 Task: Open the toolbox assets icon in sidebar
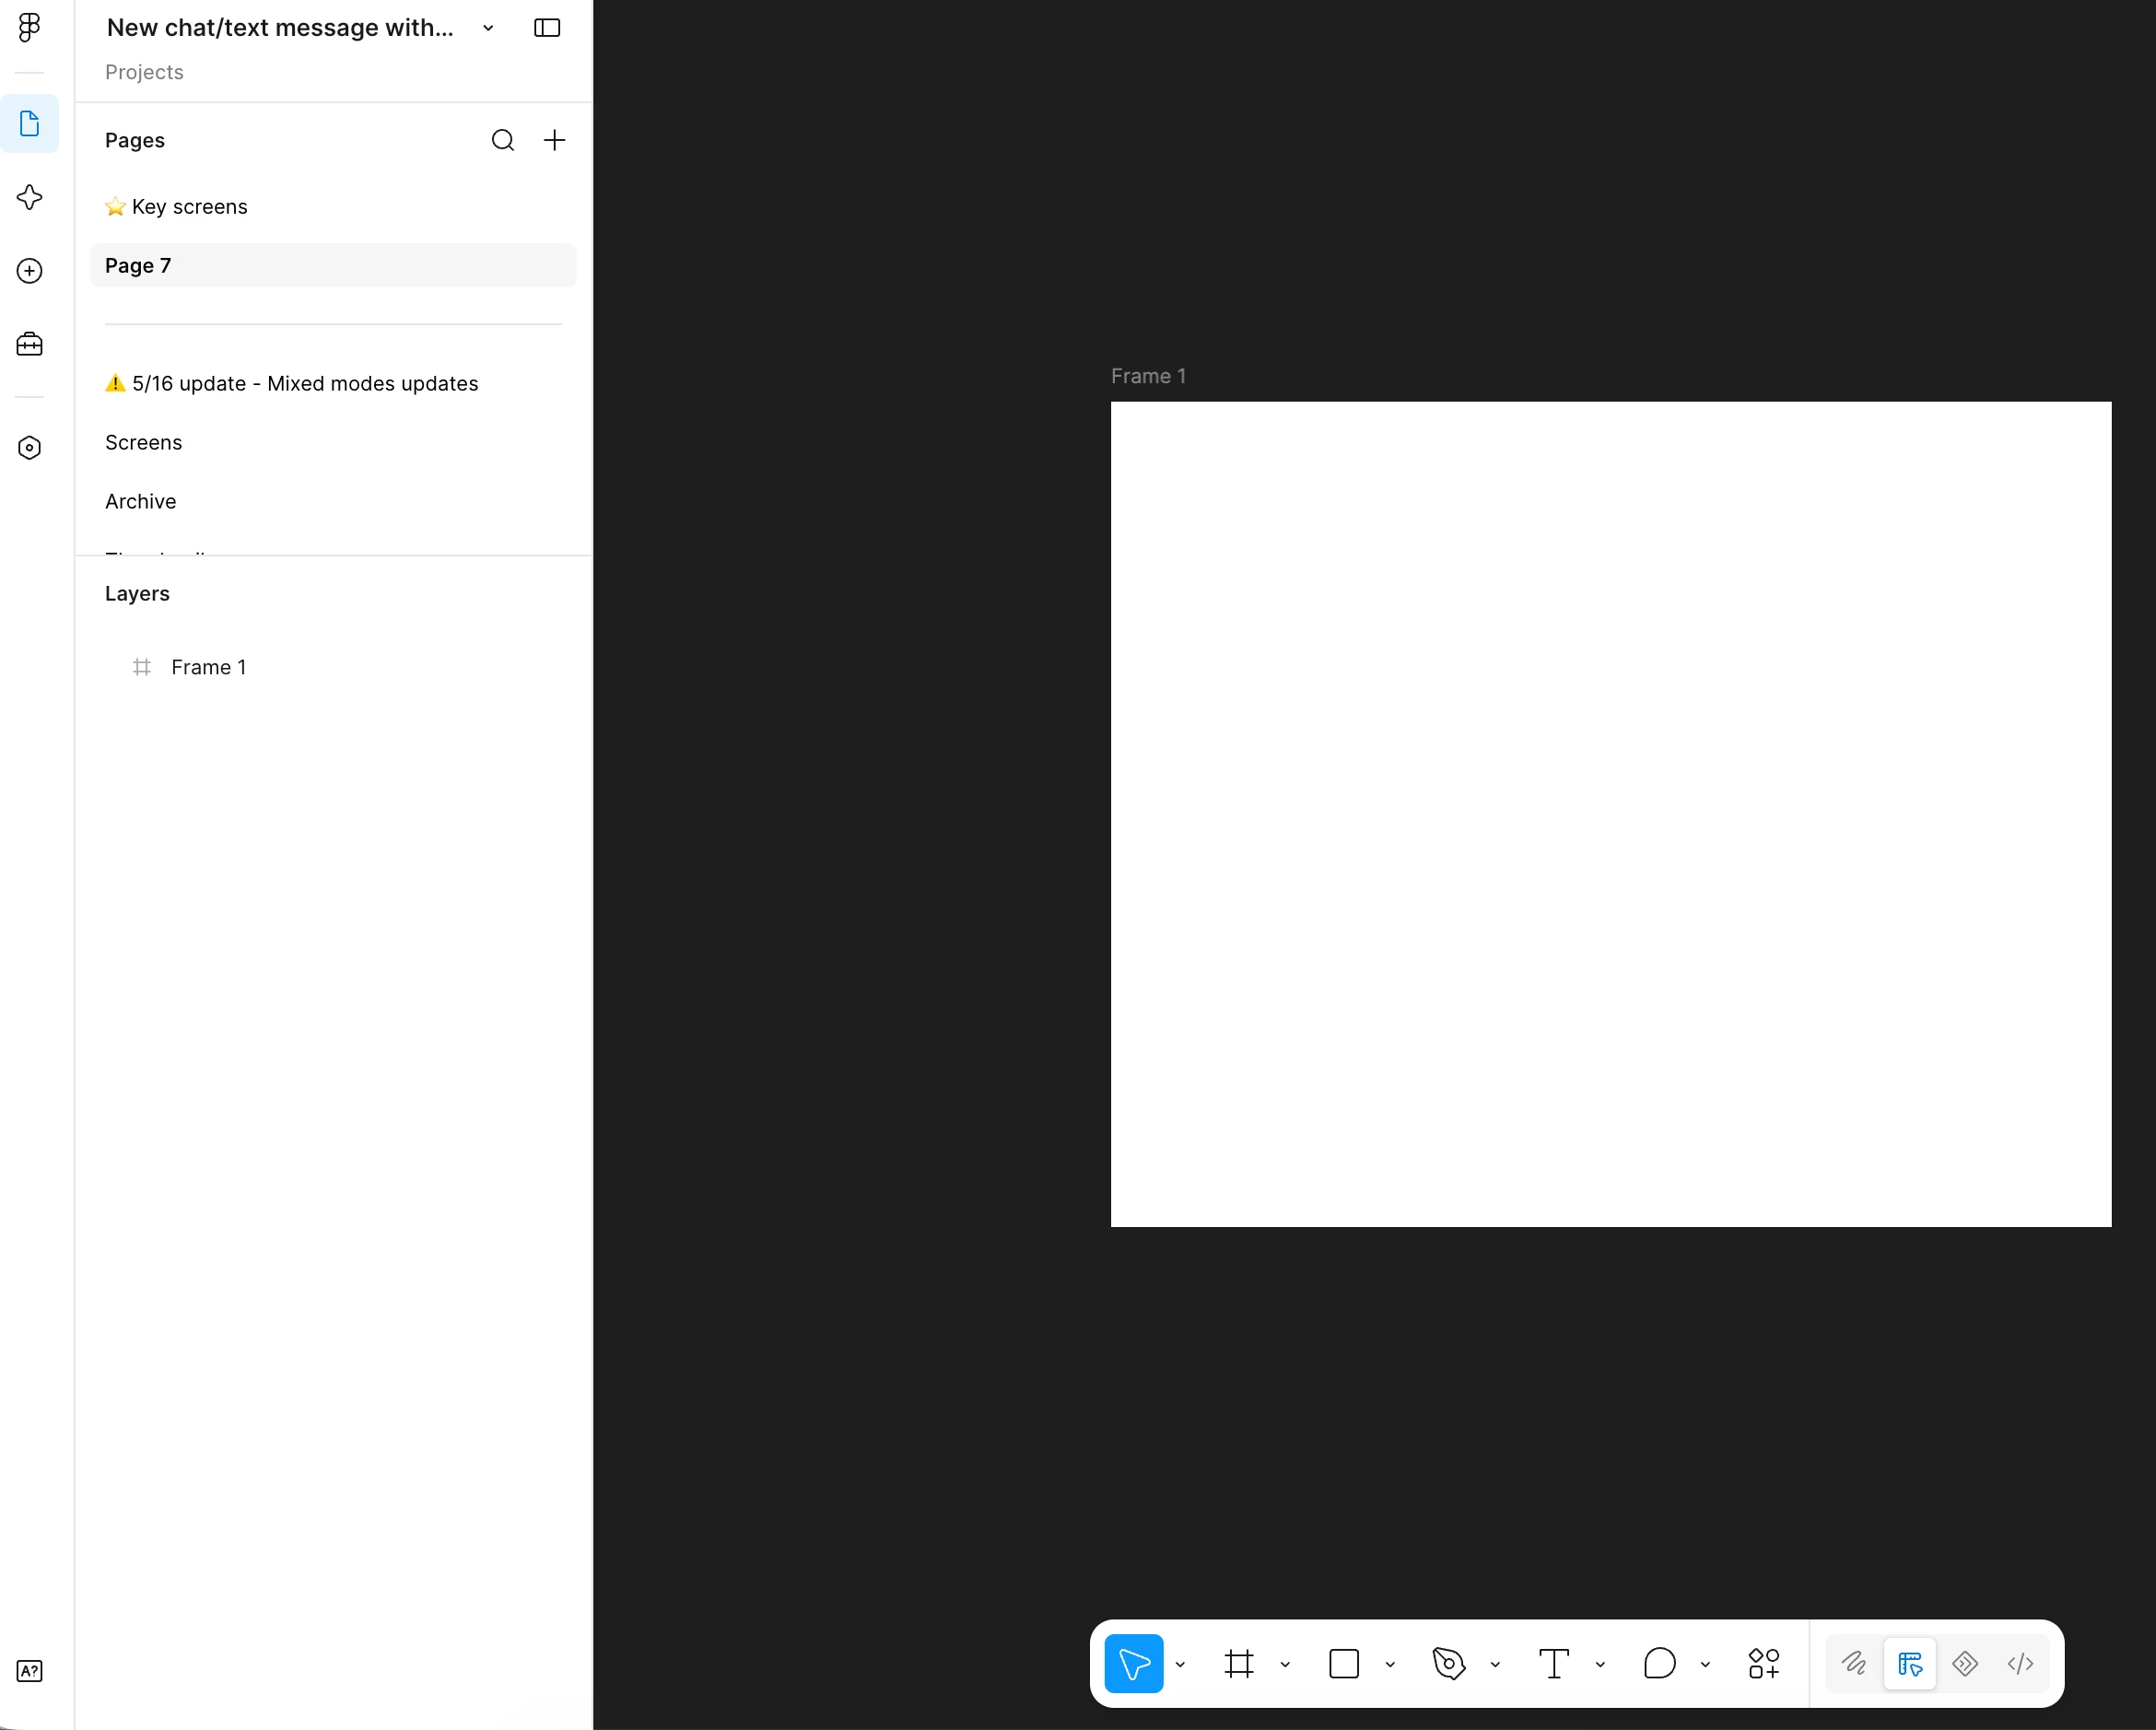click(30, 345)
